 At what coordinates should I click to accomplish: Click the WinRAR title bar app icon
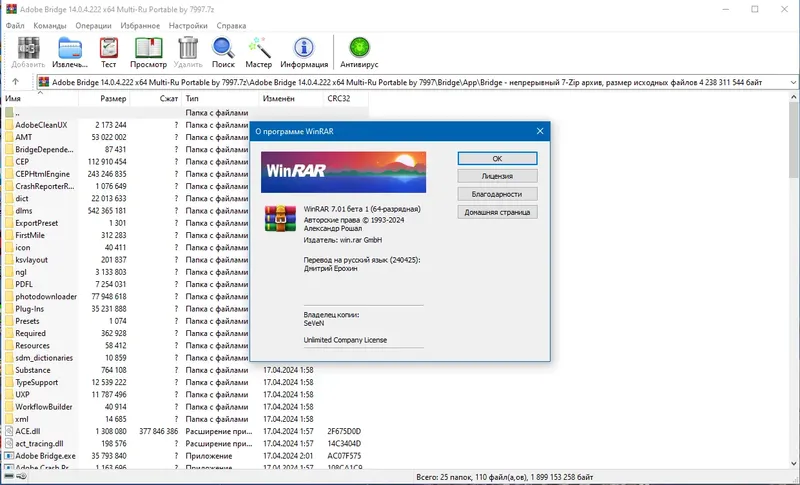pyautogui.click(x=11, y=9)
